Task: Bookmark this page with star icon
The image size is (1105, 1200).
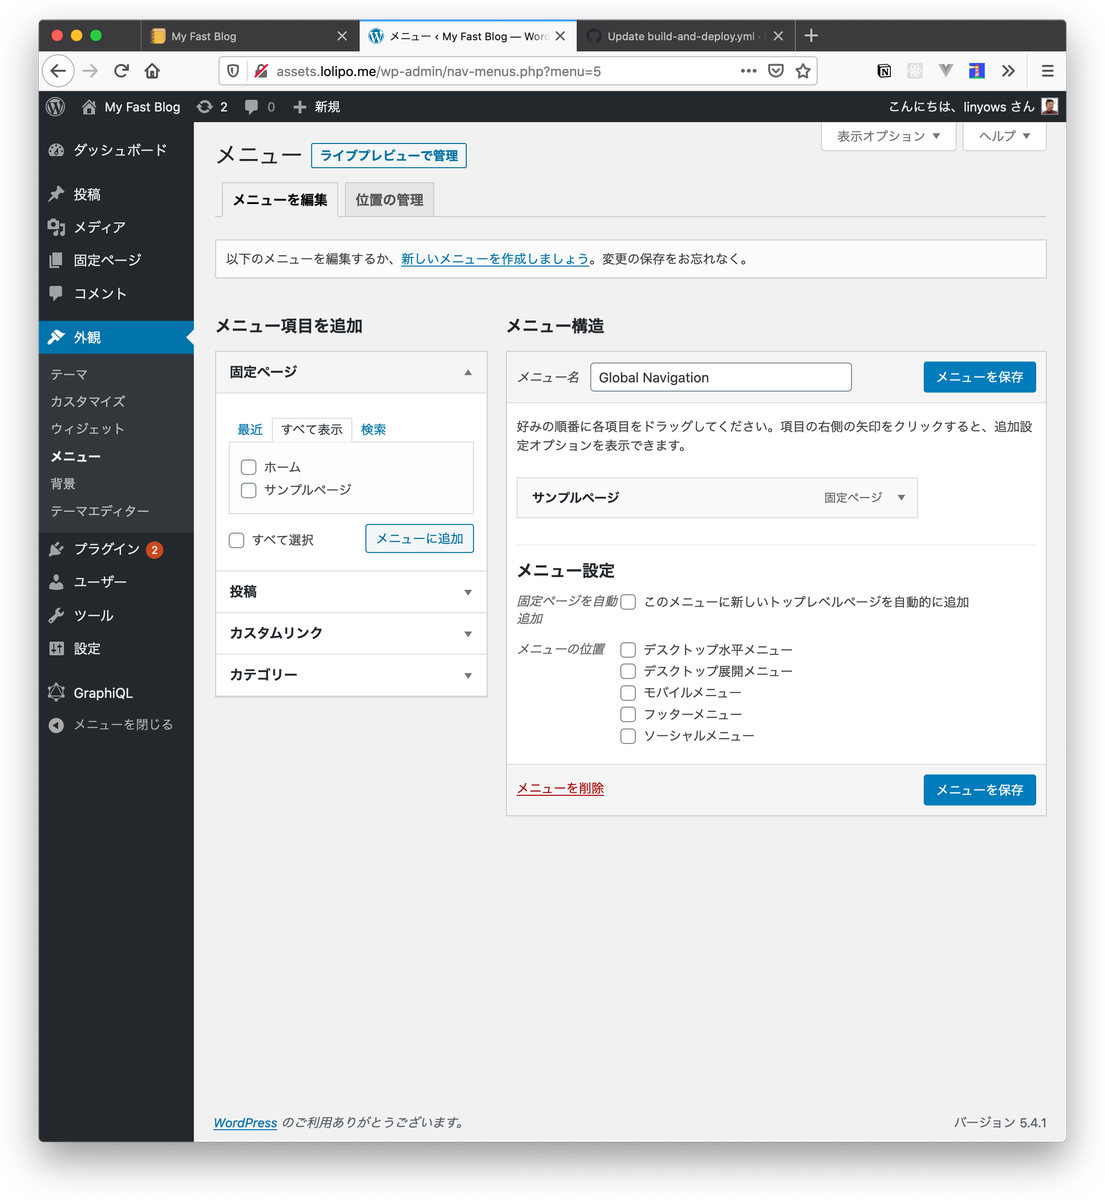Action: [x=802, y=71]
